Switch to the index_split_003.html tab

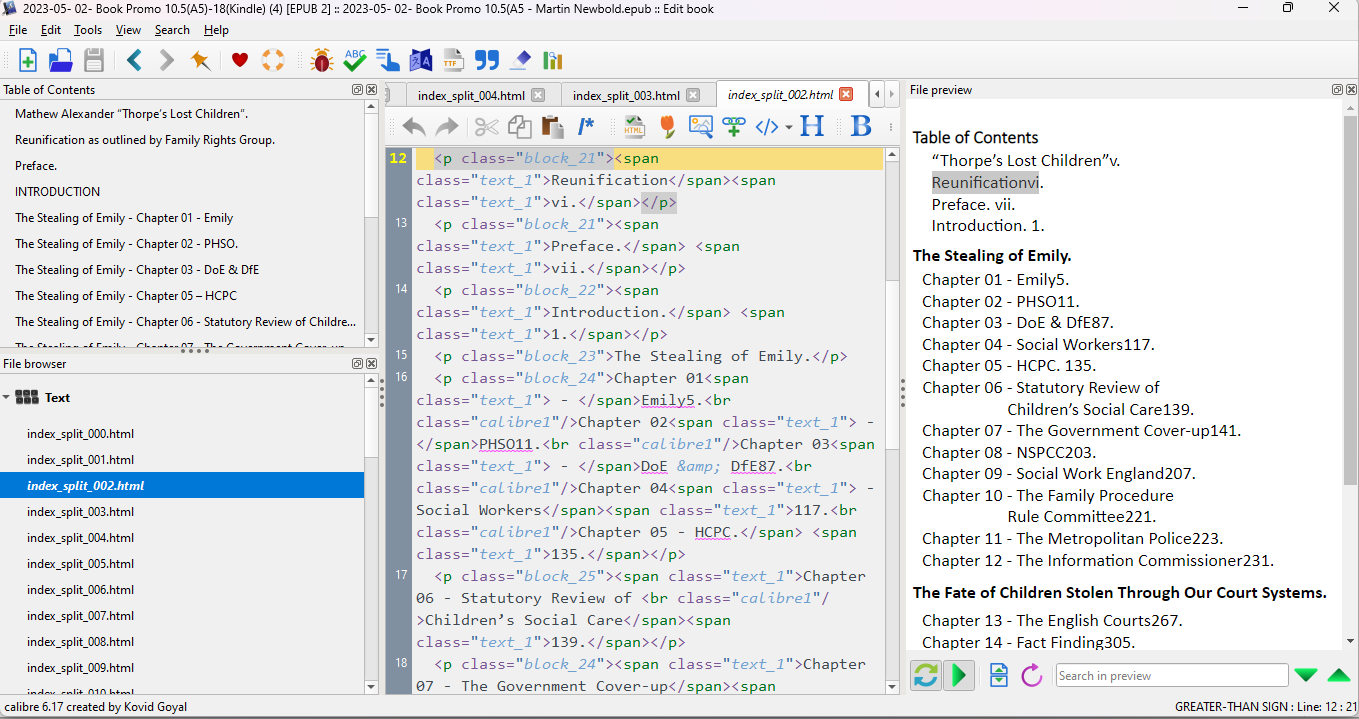click(x=626, y=96)
